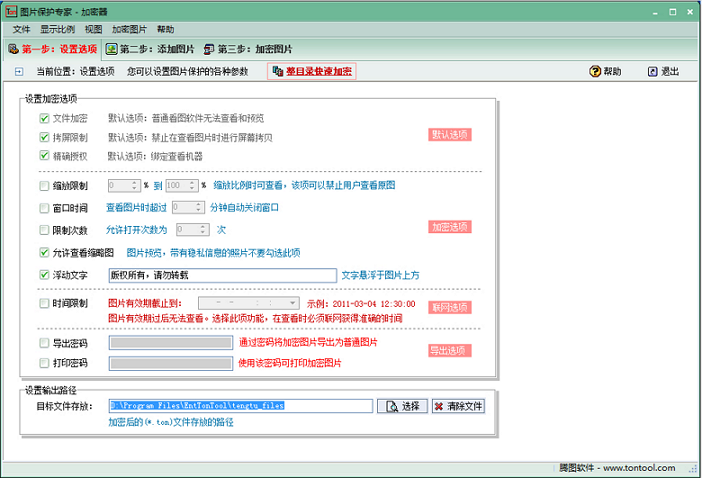Click the pink 联网选项 label
The image size is (702, 478).
449,307
